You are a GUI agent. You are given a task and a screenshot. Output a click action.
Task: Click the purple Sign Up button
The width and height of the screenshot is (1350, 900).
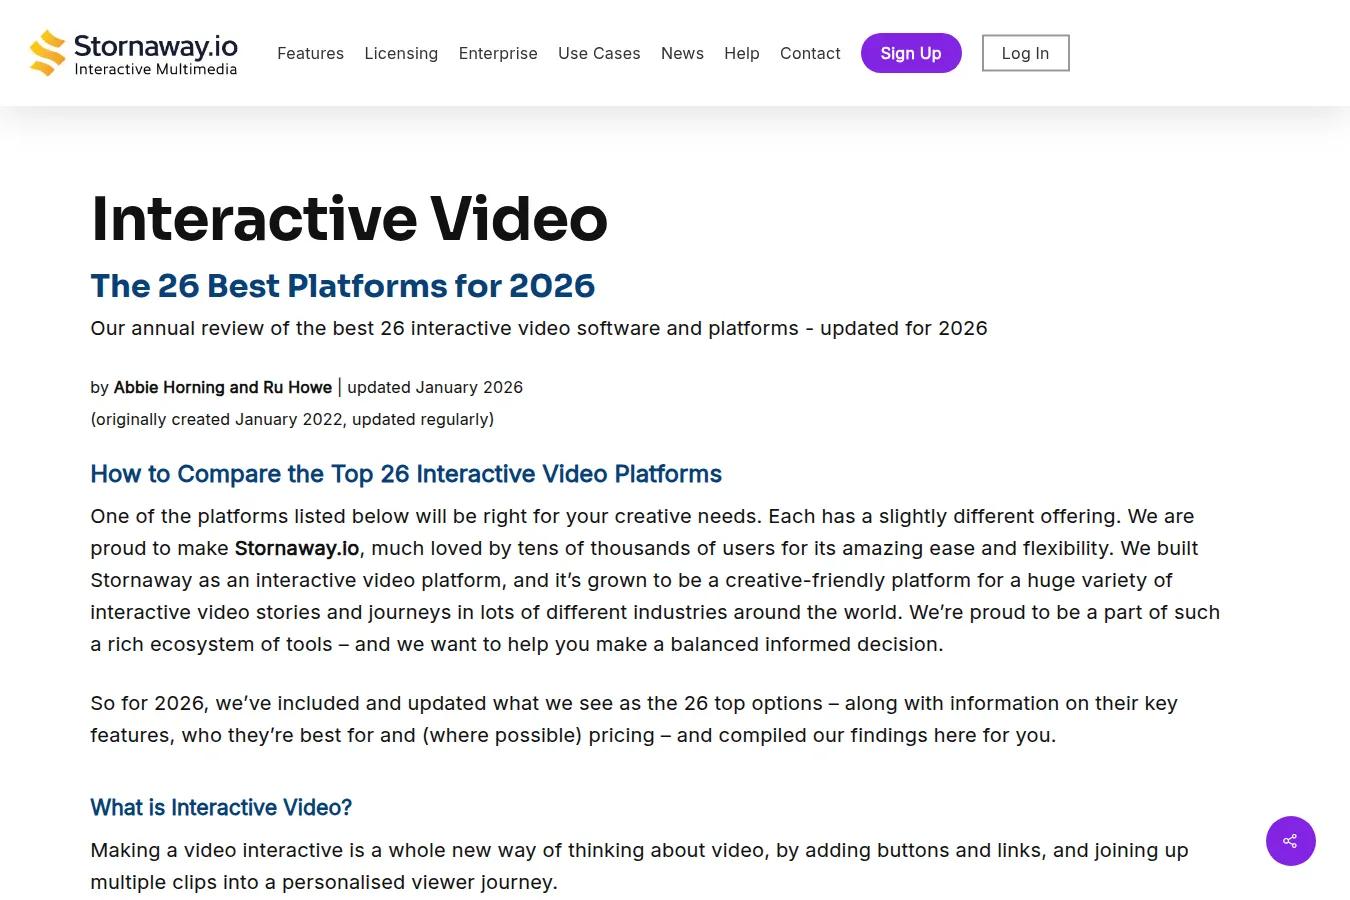point(911,53)
